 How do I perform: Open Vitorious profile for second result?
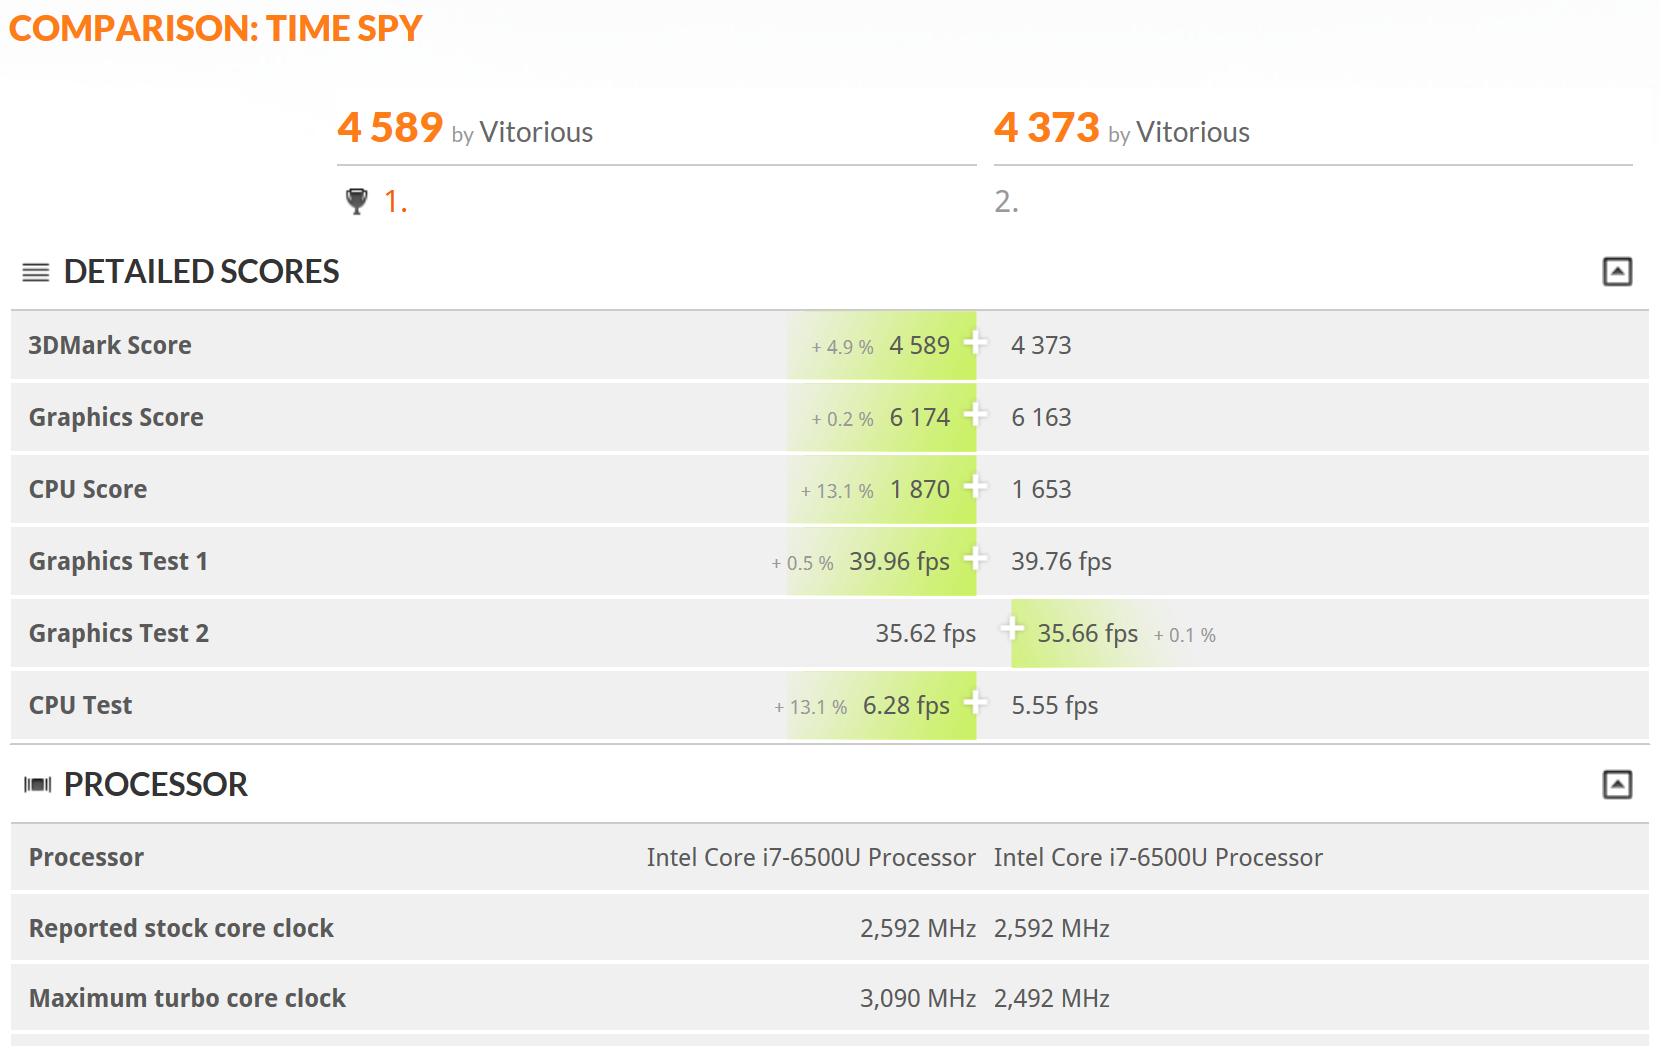pos(1193,132)
